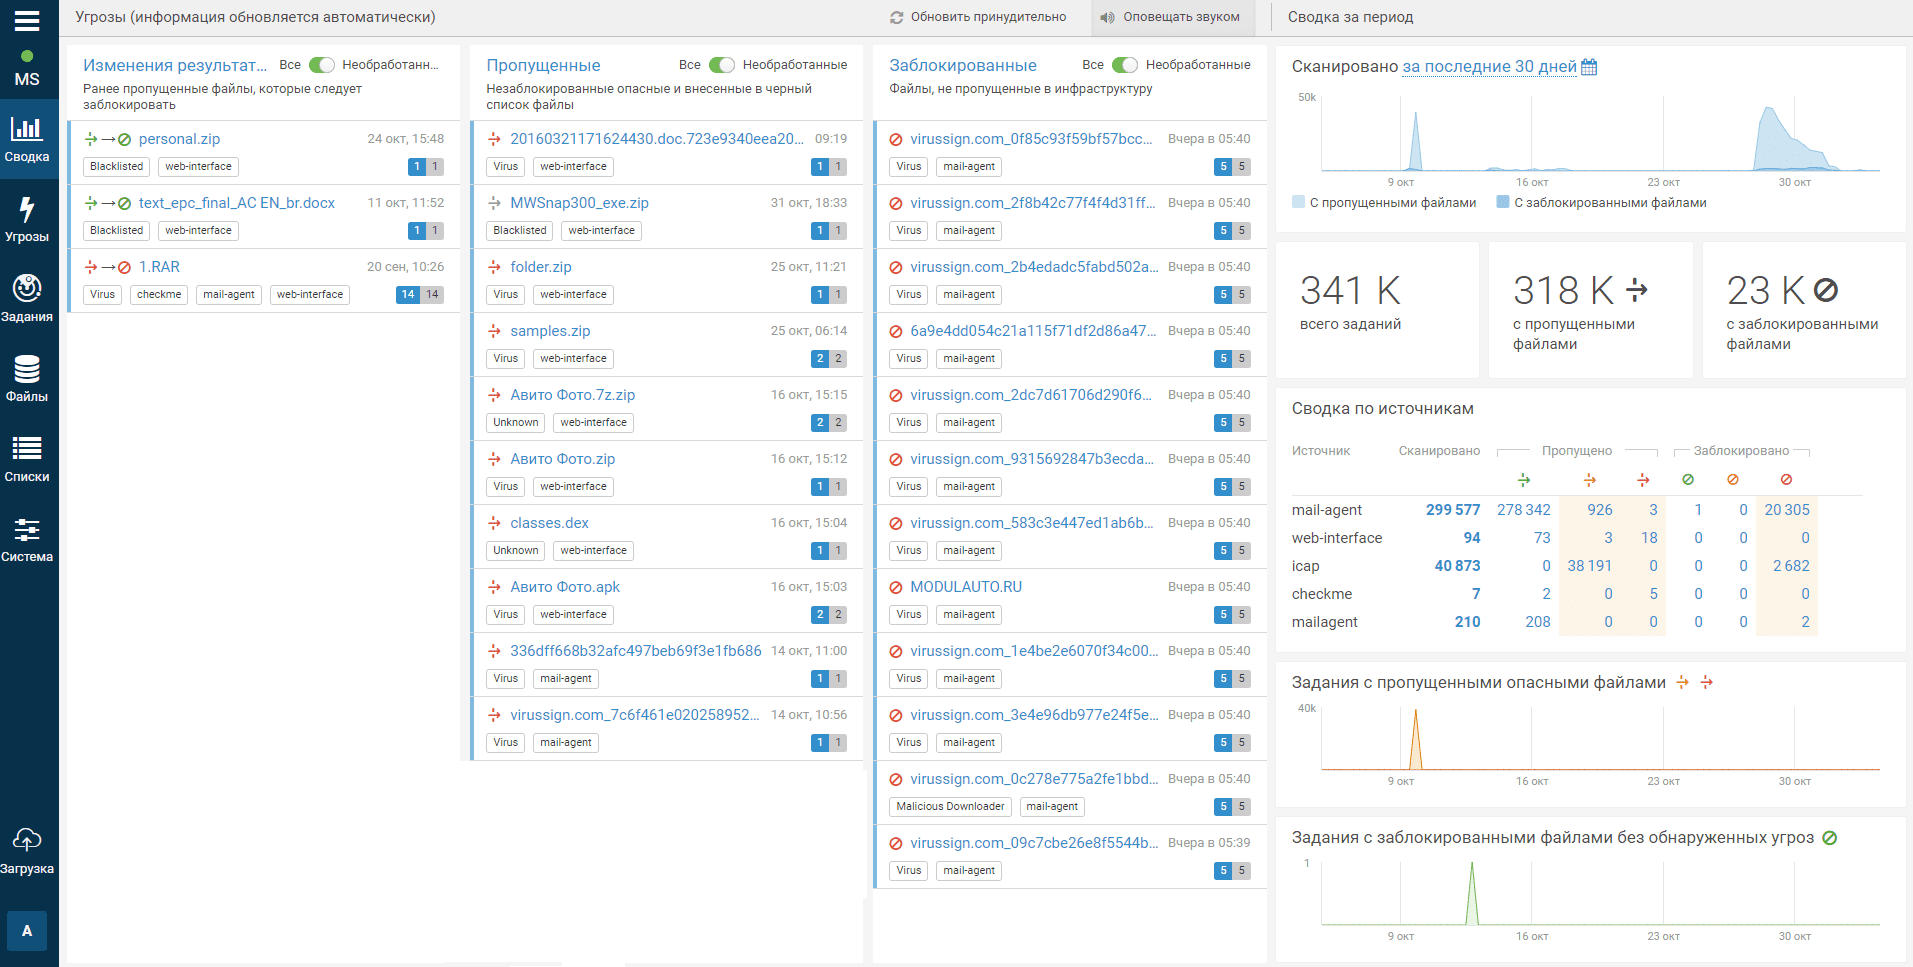Toggle Все/Необработанные in Изменения результатов column
The width and height of the screenshot is (1913, 967).
(x=322, y=65)
